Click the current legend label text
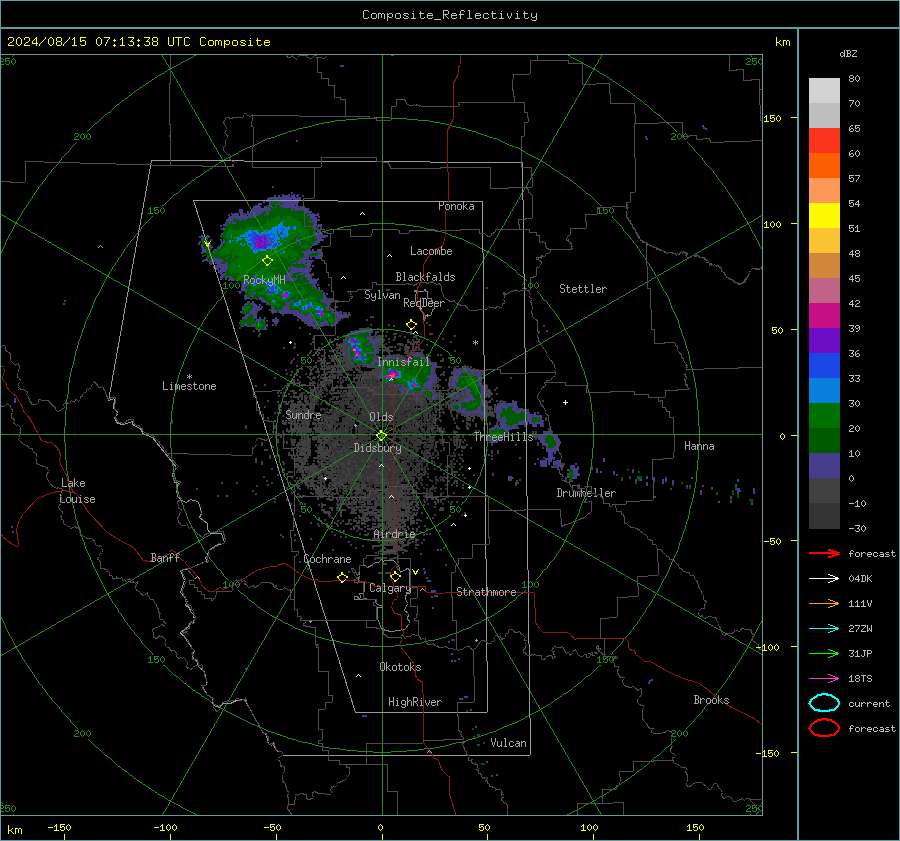The width and height of the screenshot is (900, 841). [869, 703]
